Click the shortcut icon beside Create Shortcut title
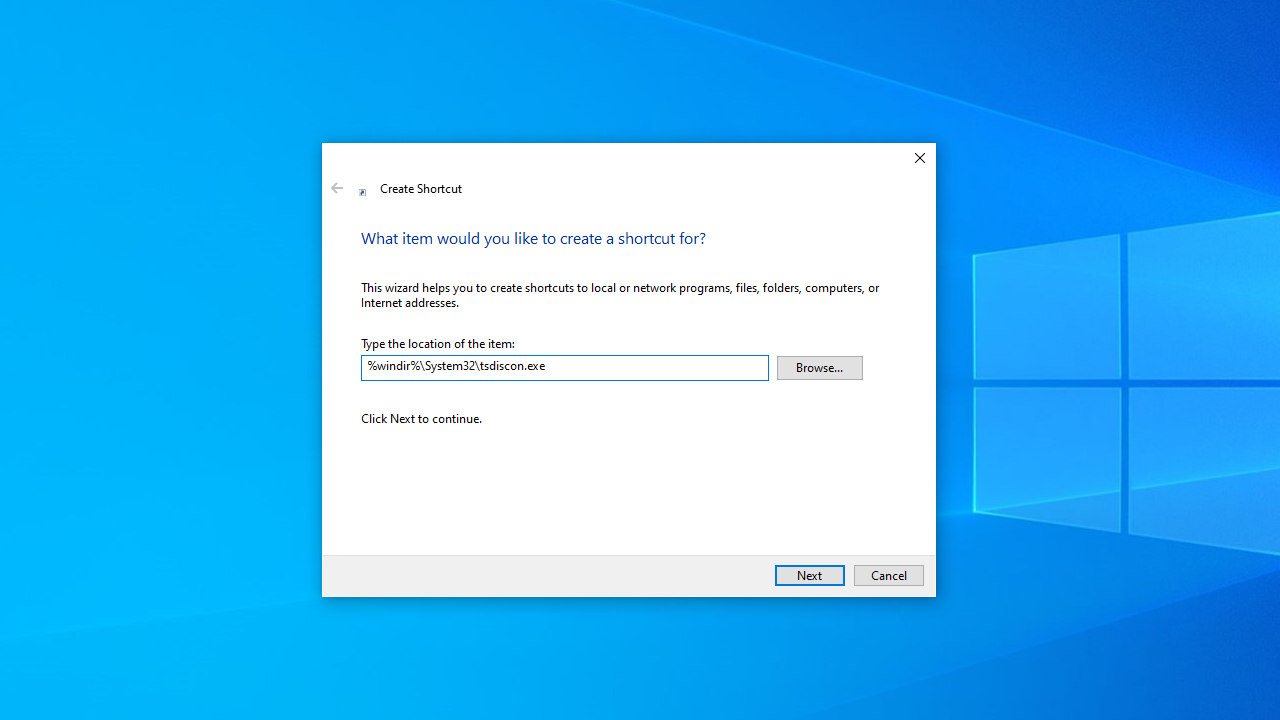The width and height of the screenshot is (1280, 720). 363,190
